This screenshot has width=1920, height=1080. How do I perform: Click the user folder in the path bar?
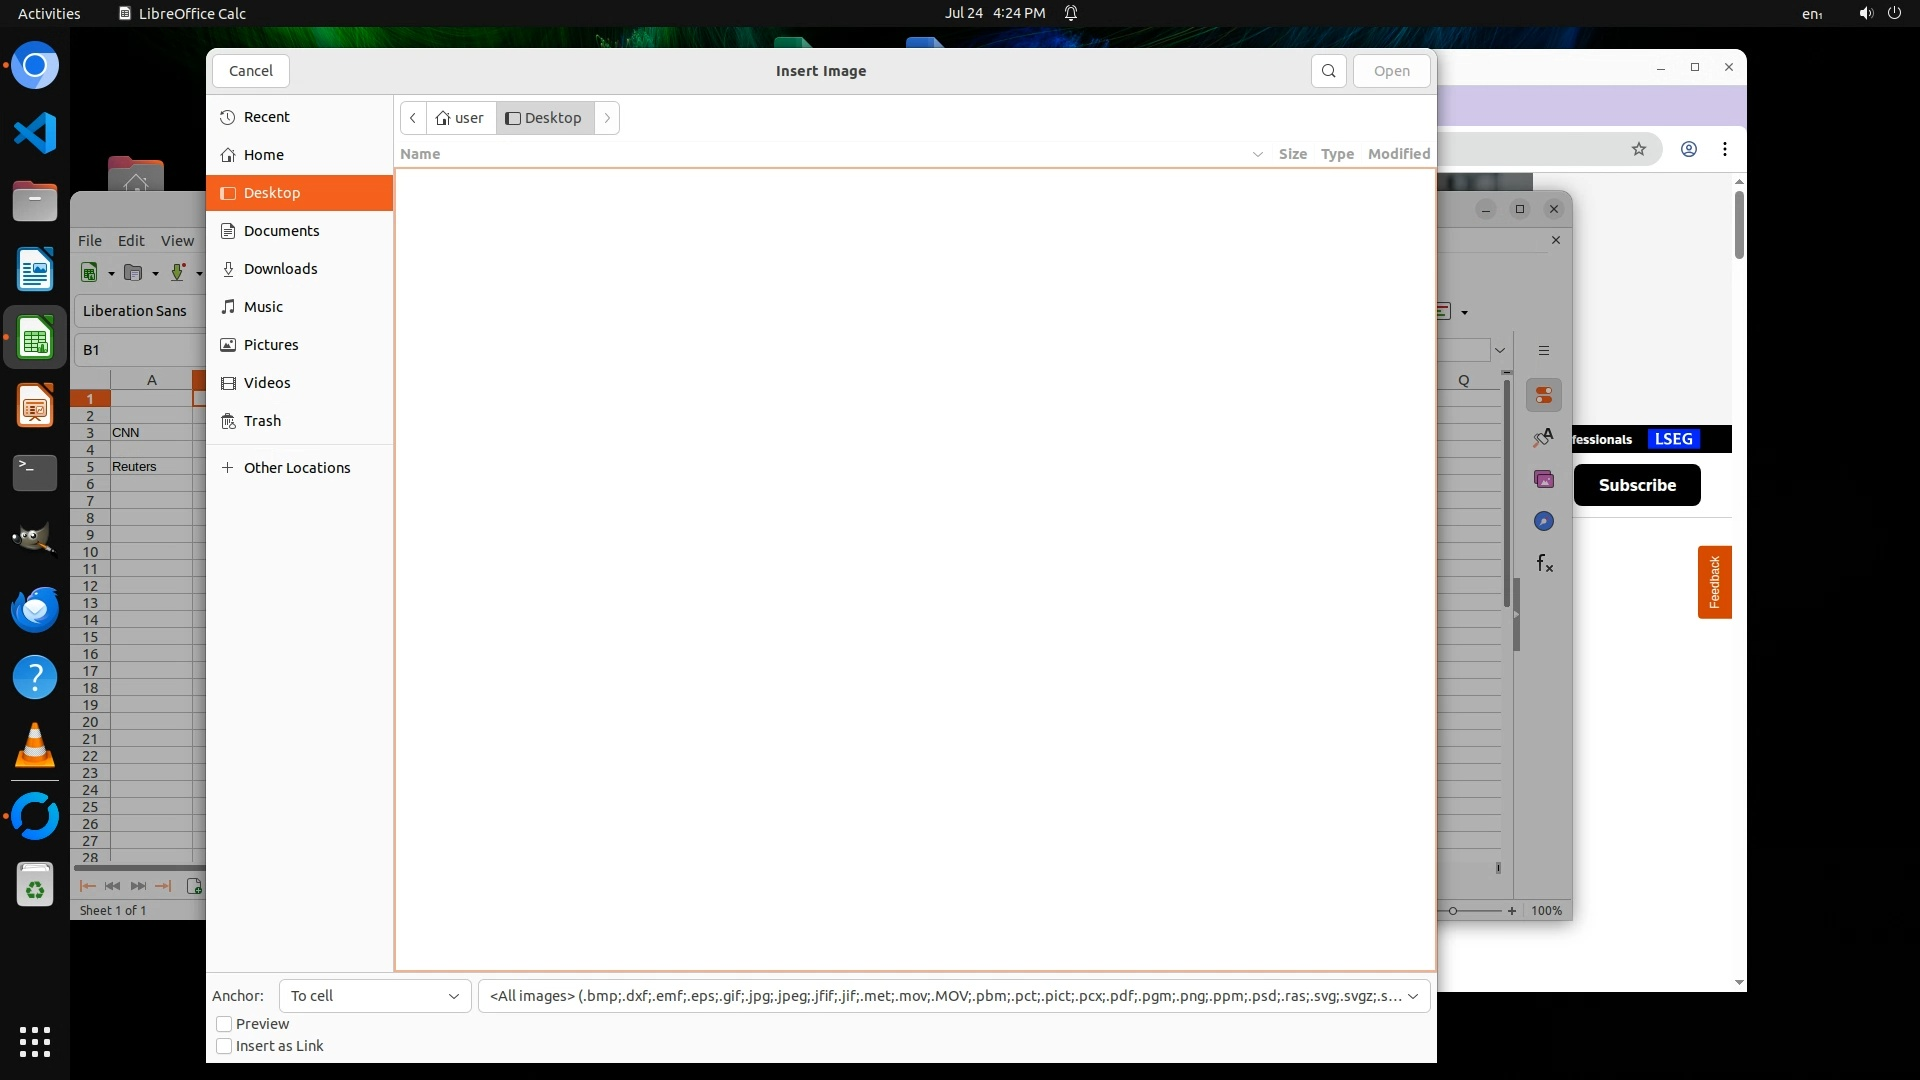pyautogui.click(x=460, y=118)
